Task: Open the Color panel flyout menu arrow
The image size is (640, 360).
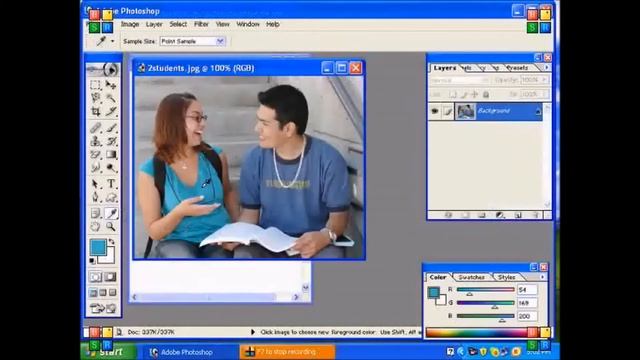Action: point(542,277)
